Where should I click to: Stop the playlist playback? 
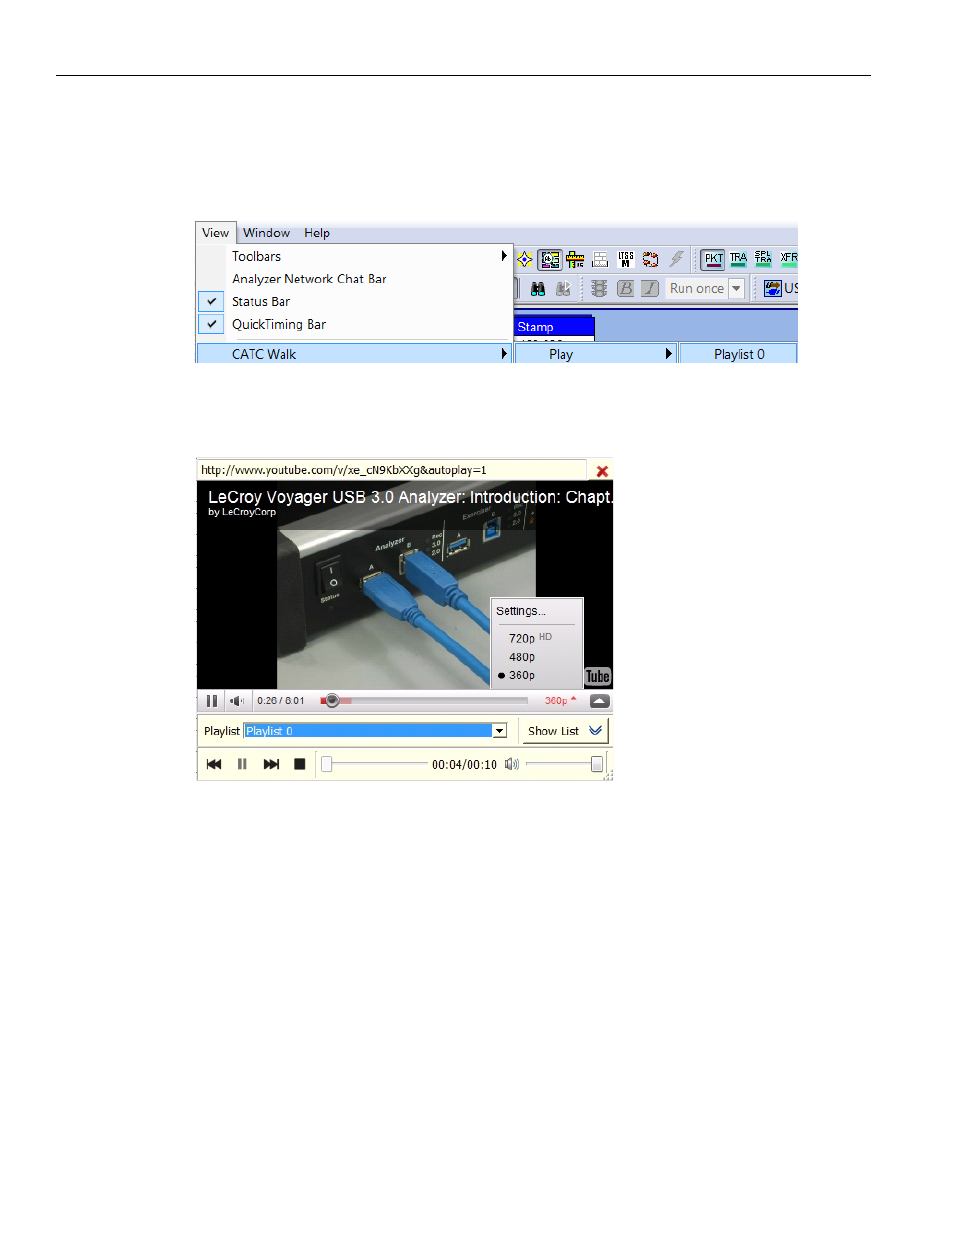(x=299, y=764)
